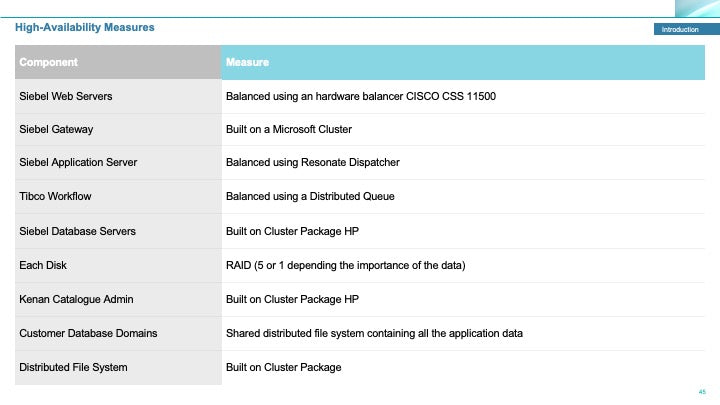
Task: Click the Tibco Workflow cell
Action: tap(118, 197)
